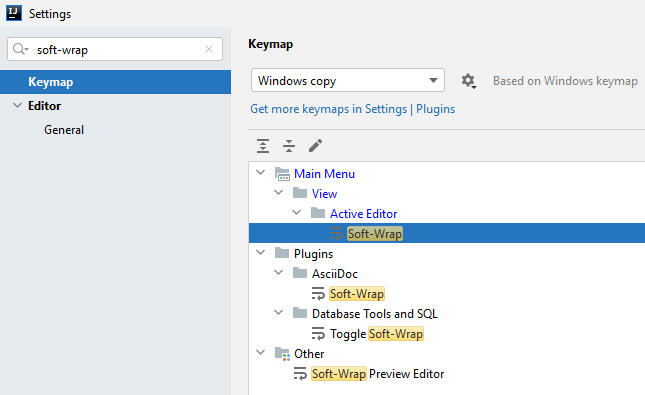Image resolution: width=645 pixels, height=395 pixels.
Task: Select the Other tree label
Action: (x=309, y=354)
